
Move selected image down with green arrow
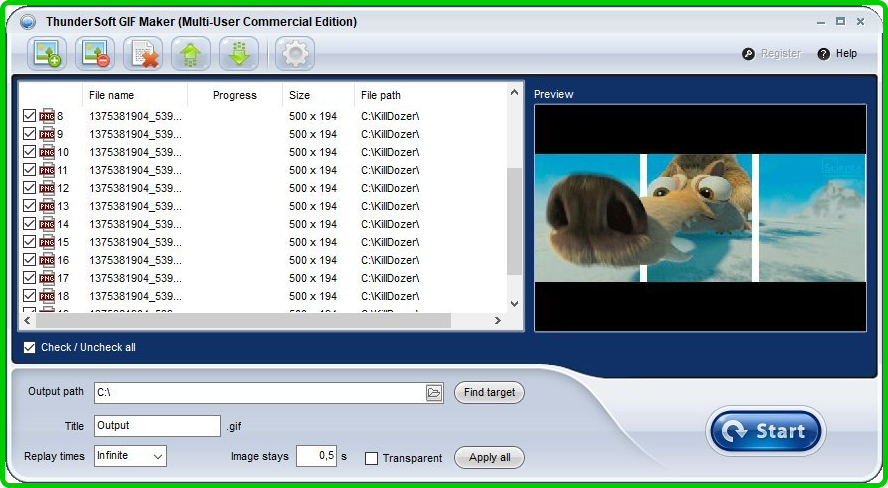tap(240, 54)
